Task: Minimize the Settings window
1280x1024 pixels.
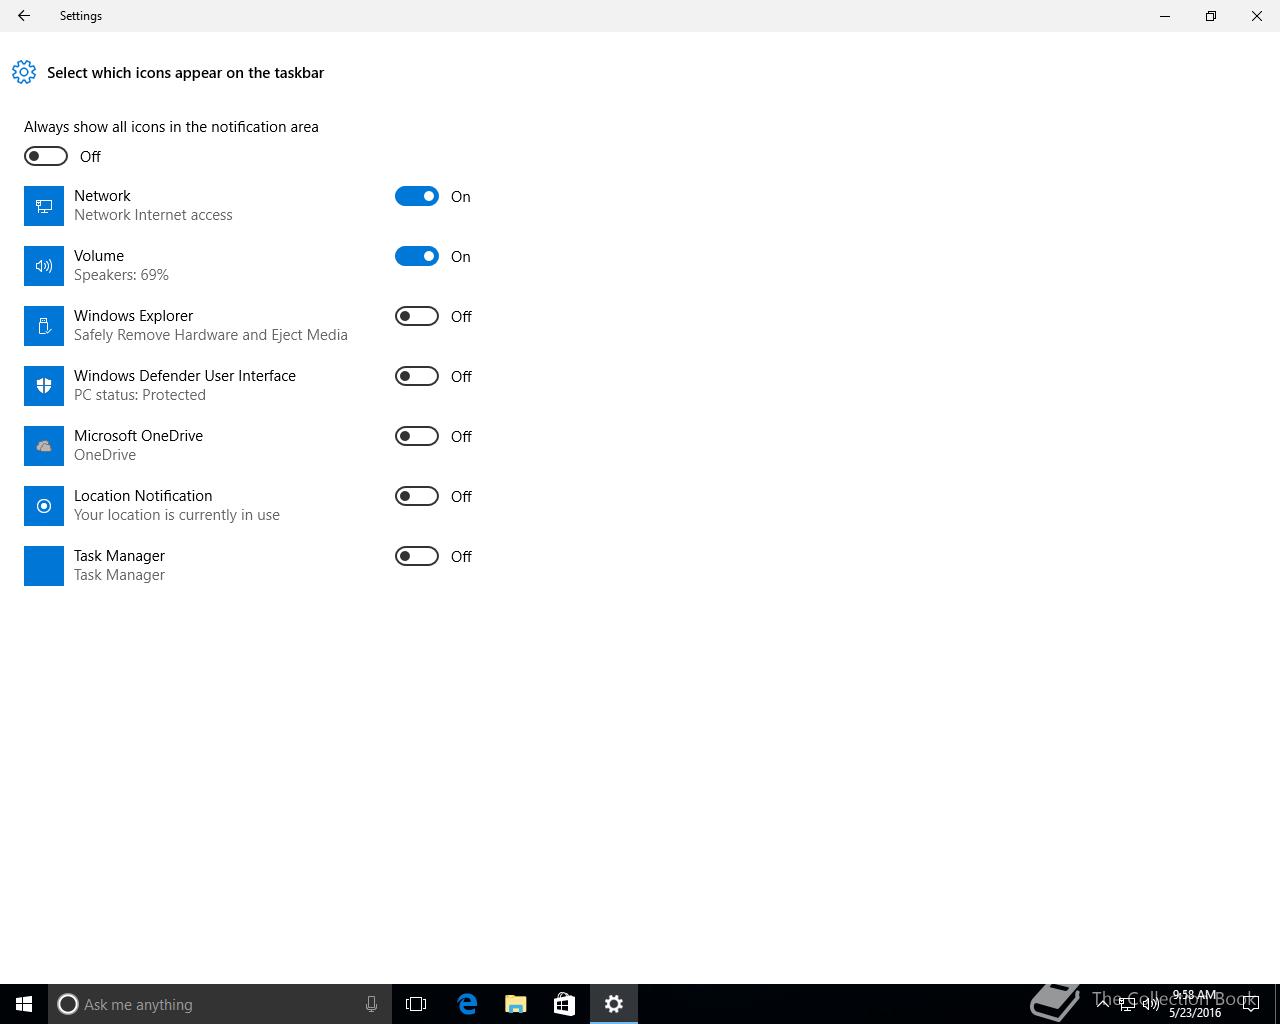Action: [x=1165, y=16]
